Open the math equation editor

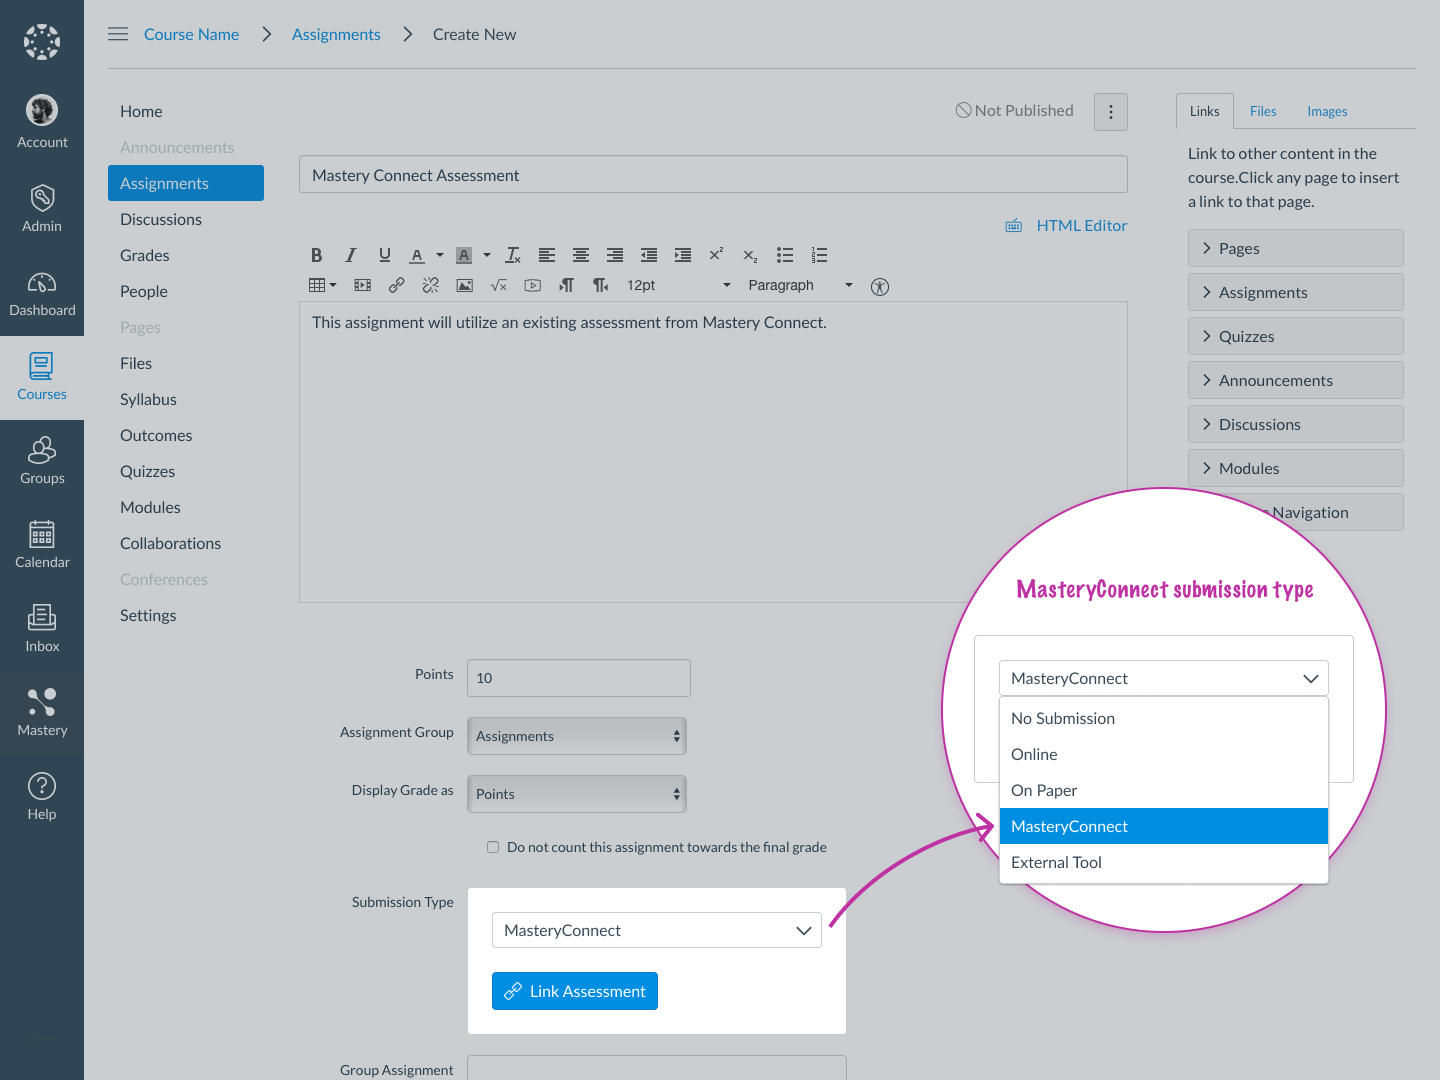coord(498,285)
